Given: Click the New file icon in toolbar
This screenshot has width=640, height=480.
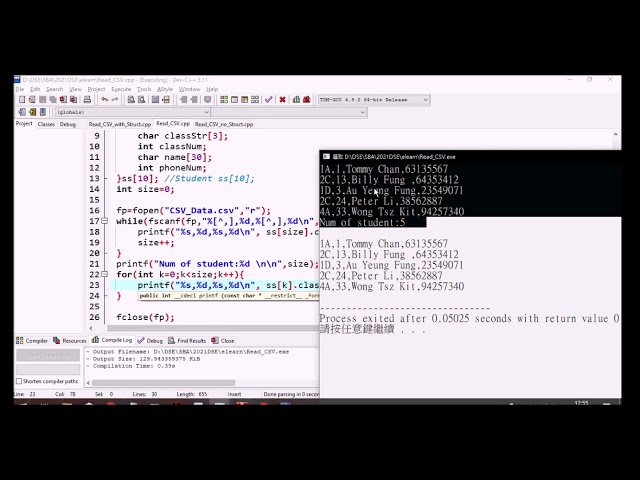Looking at the screenshot, I should pos(21,100).
